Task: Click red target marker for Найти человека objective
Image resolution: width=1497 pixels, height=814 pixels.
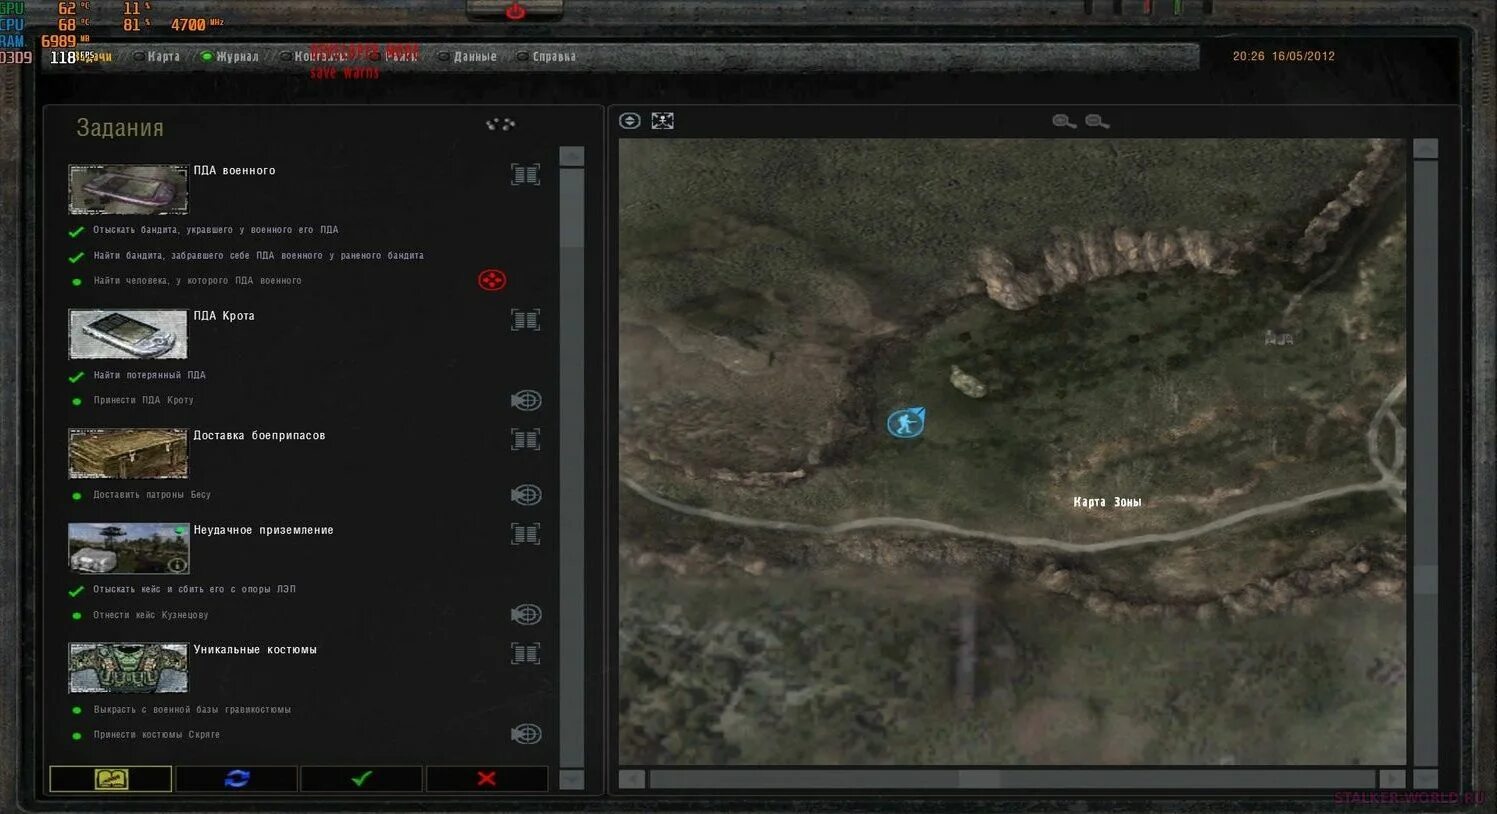Action: (x=492, y=280)
